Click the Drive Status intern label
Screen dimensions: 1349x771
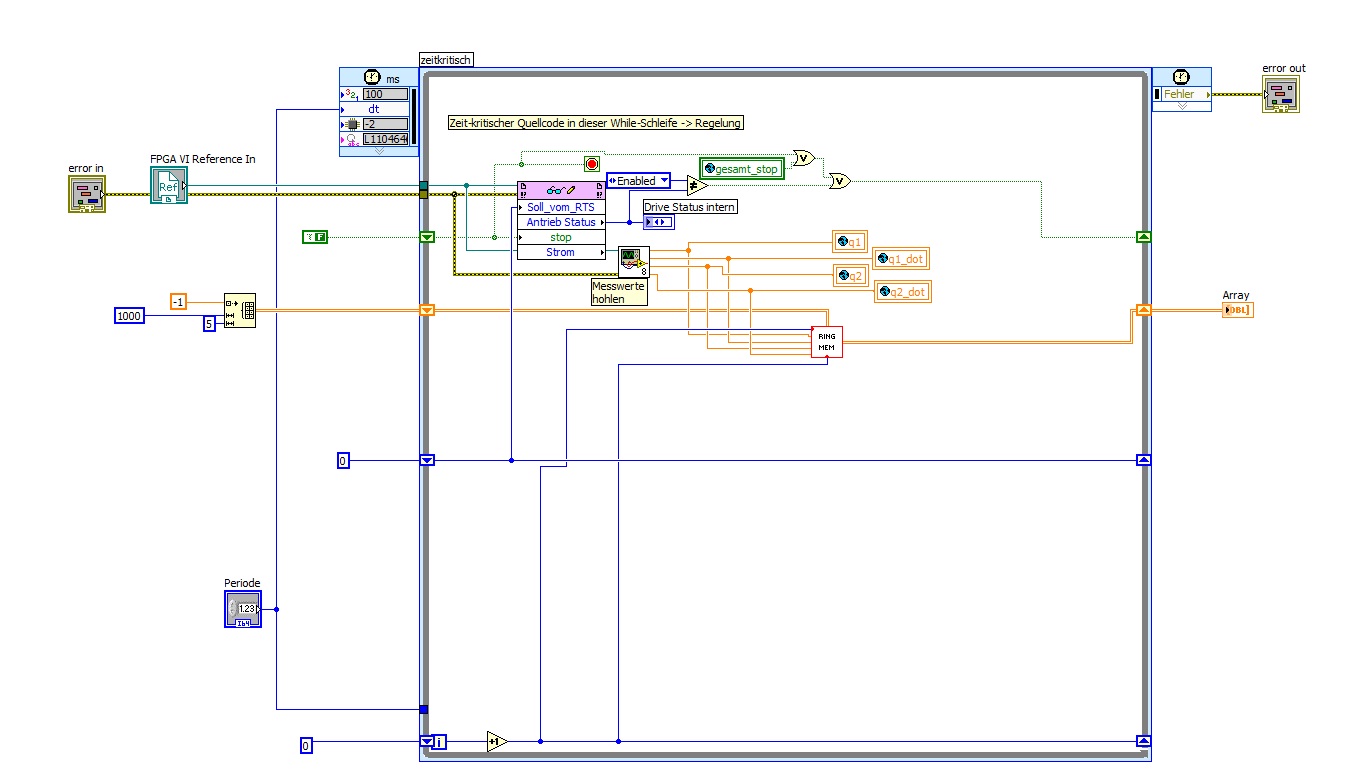[x=690, y=207]
